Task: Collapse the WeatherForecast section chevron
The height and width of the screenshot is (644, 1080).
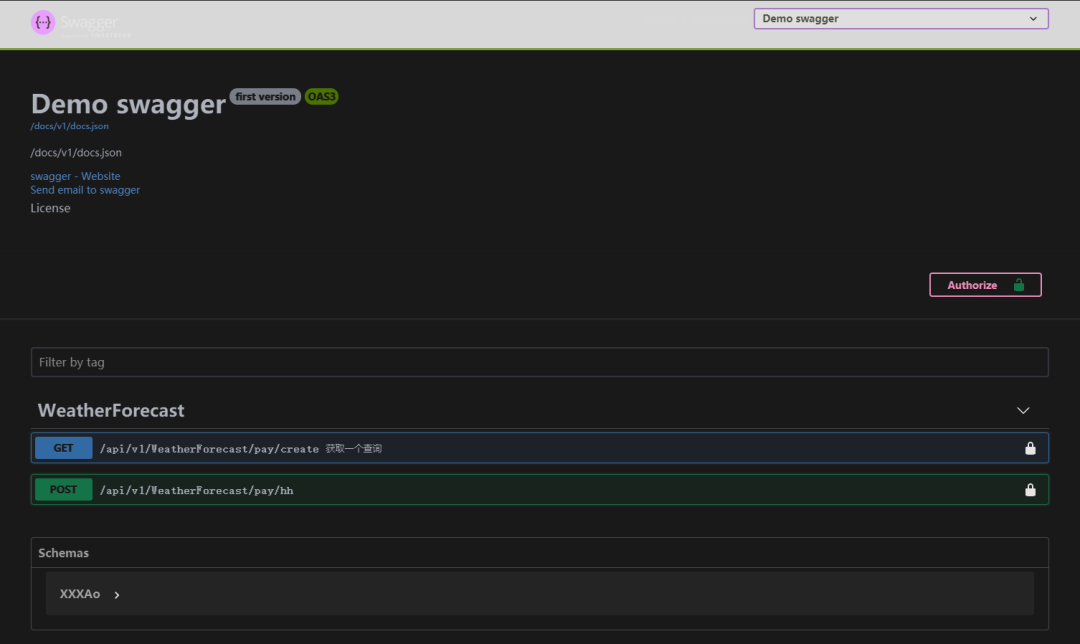Action: pyautogui.click(x=1023, y=411)
